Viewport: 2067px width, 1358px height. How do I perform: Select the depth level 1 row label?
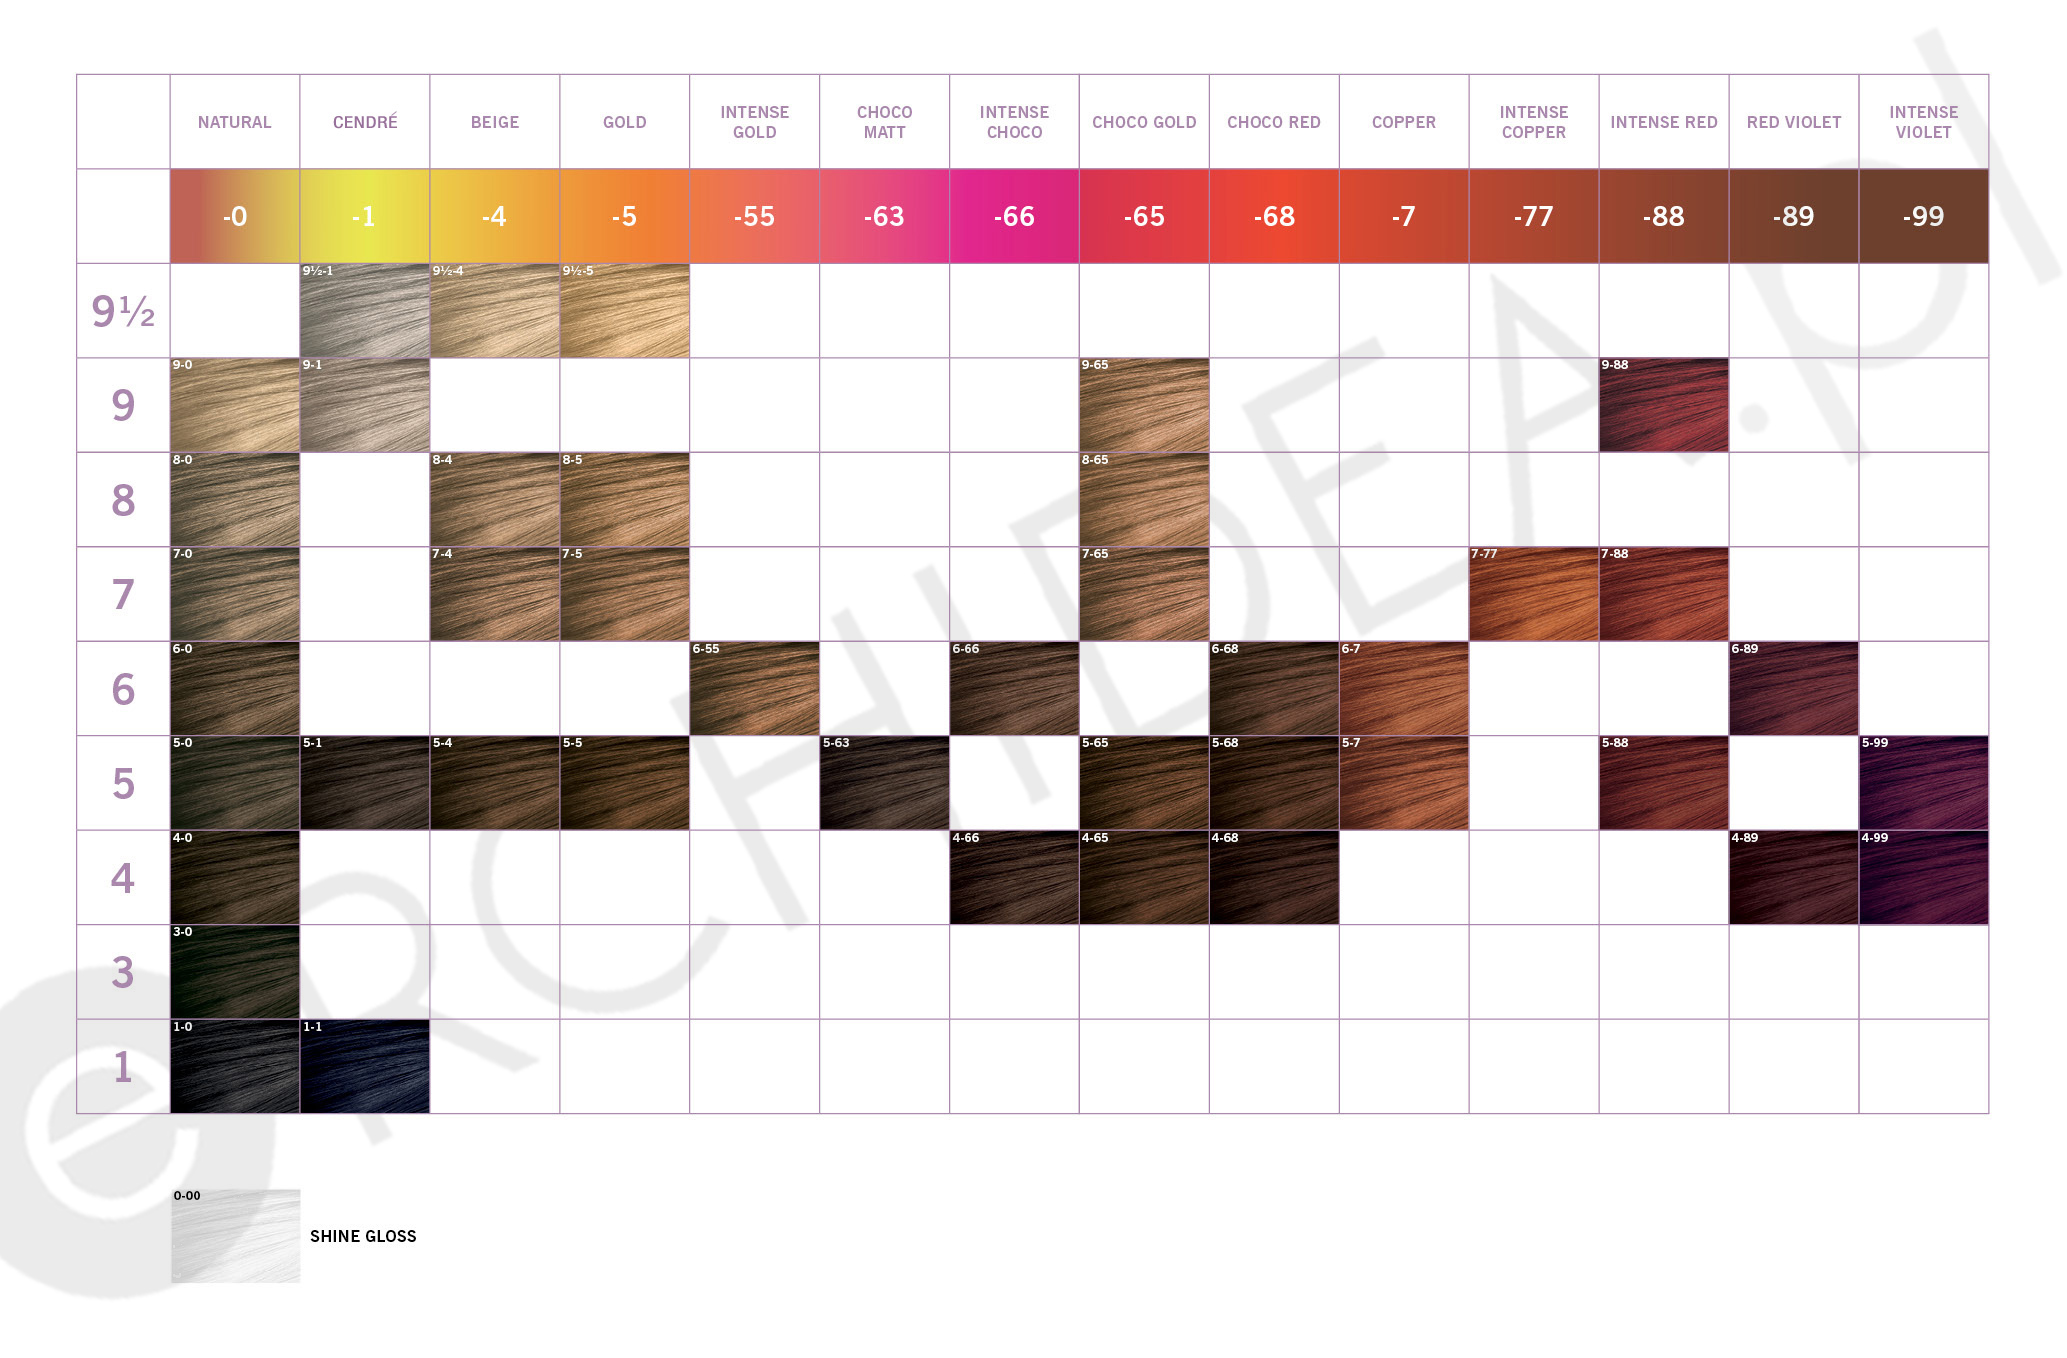123,1067
